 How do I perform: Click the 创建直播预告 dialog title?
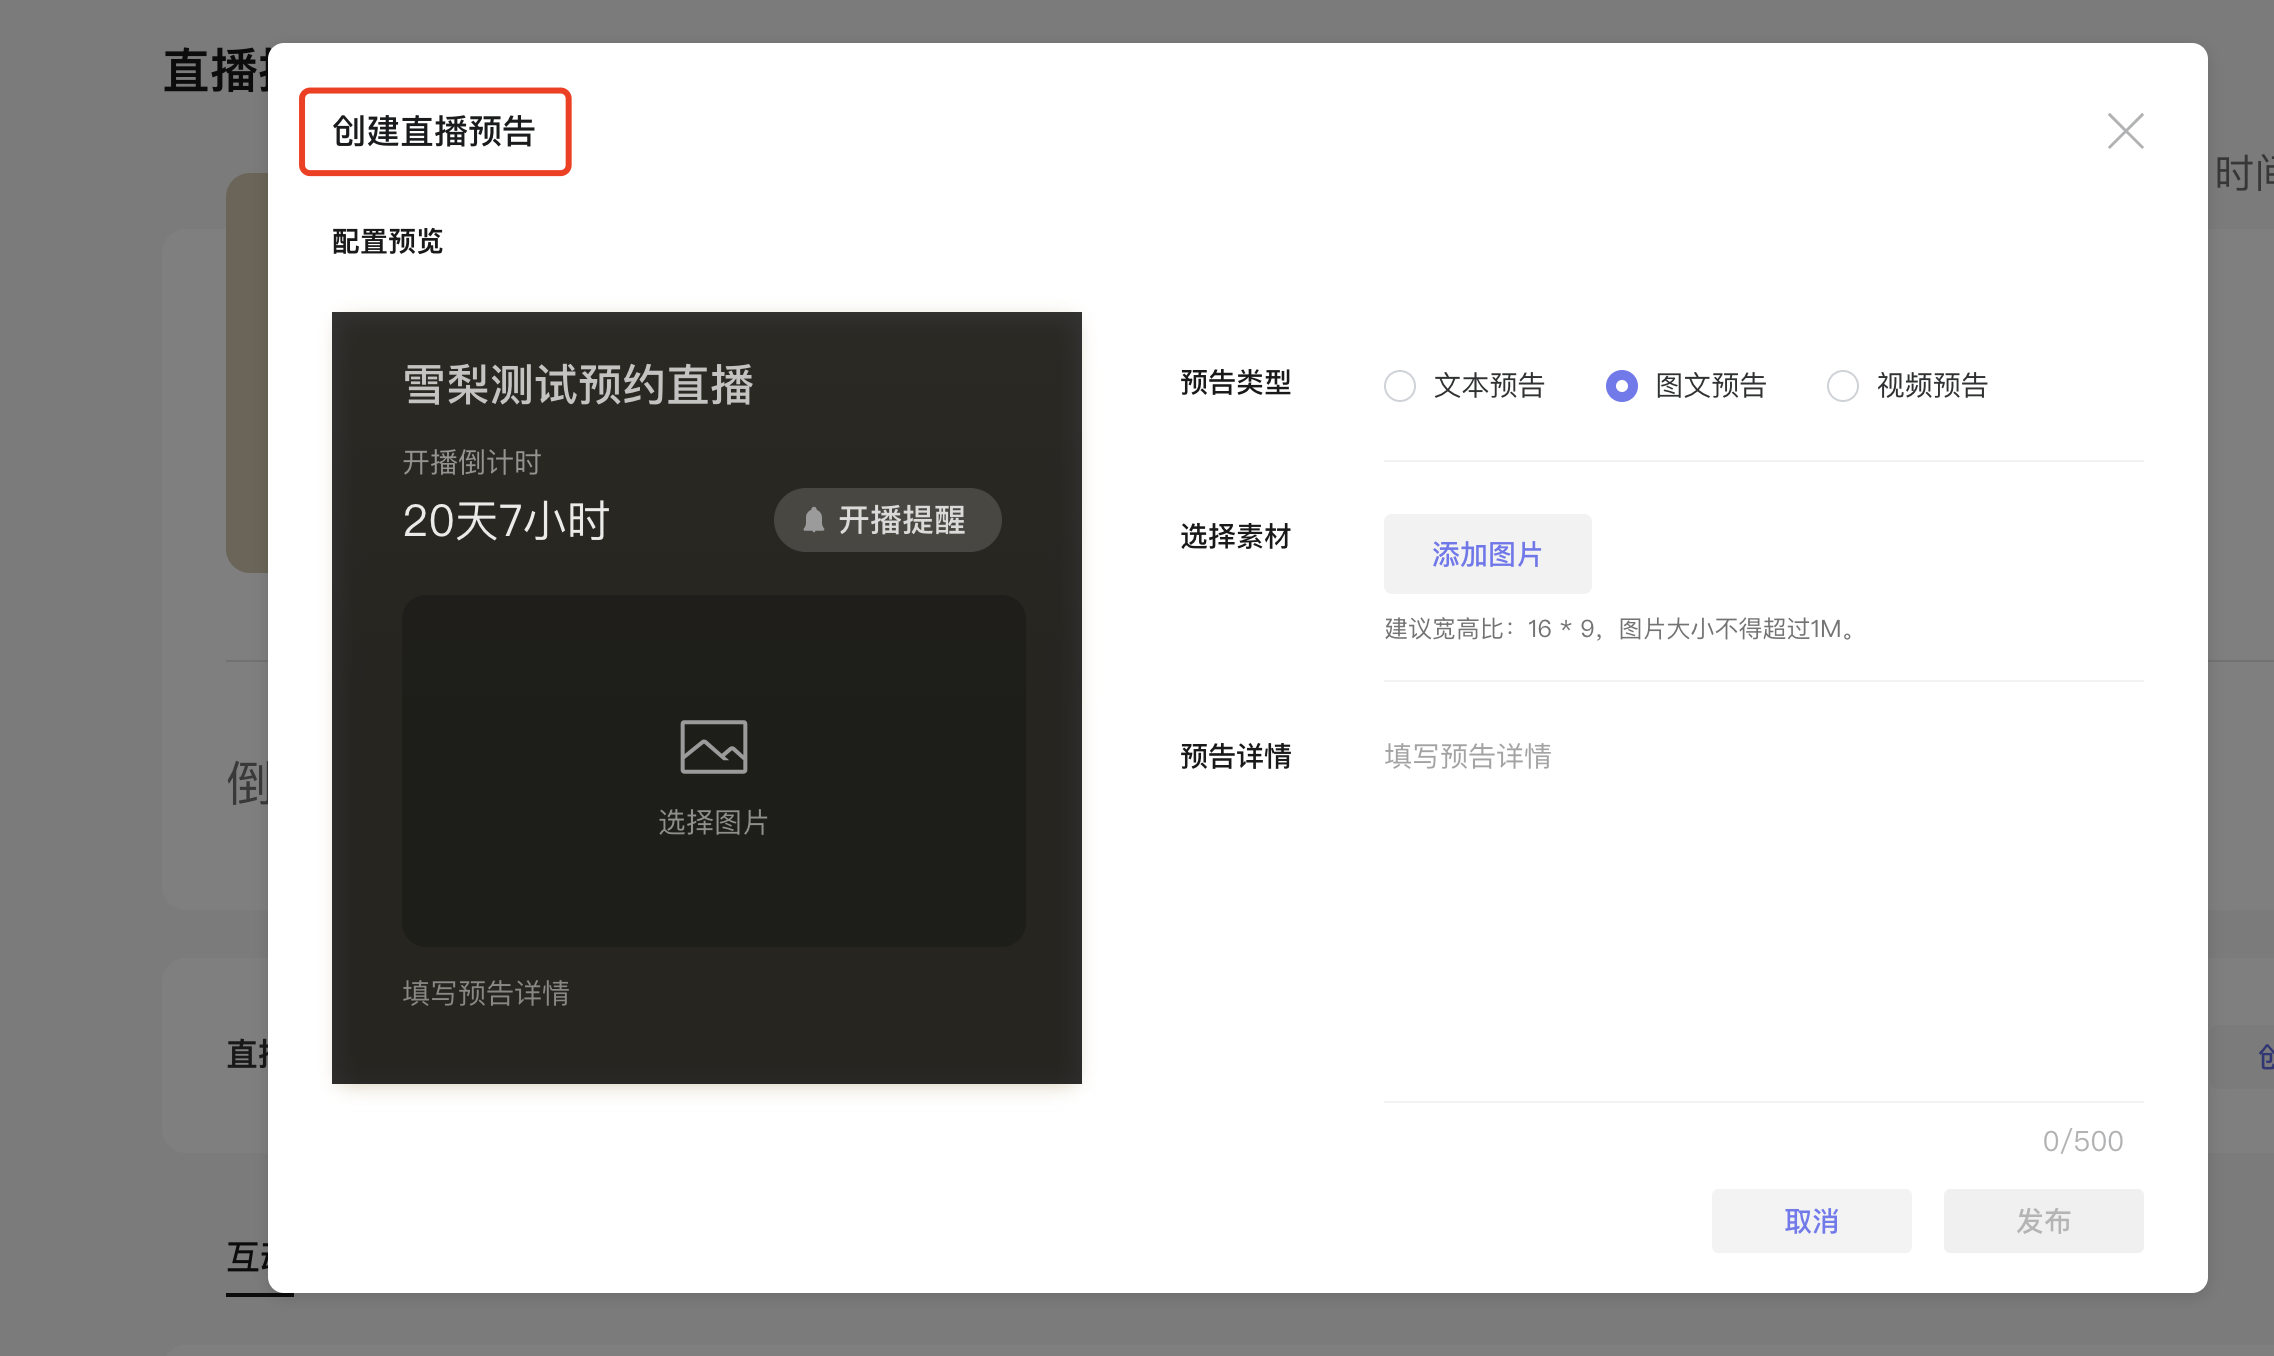[x=434, y=131]
